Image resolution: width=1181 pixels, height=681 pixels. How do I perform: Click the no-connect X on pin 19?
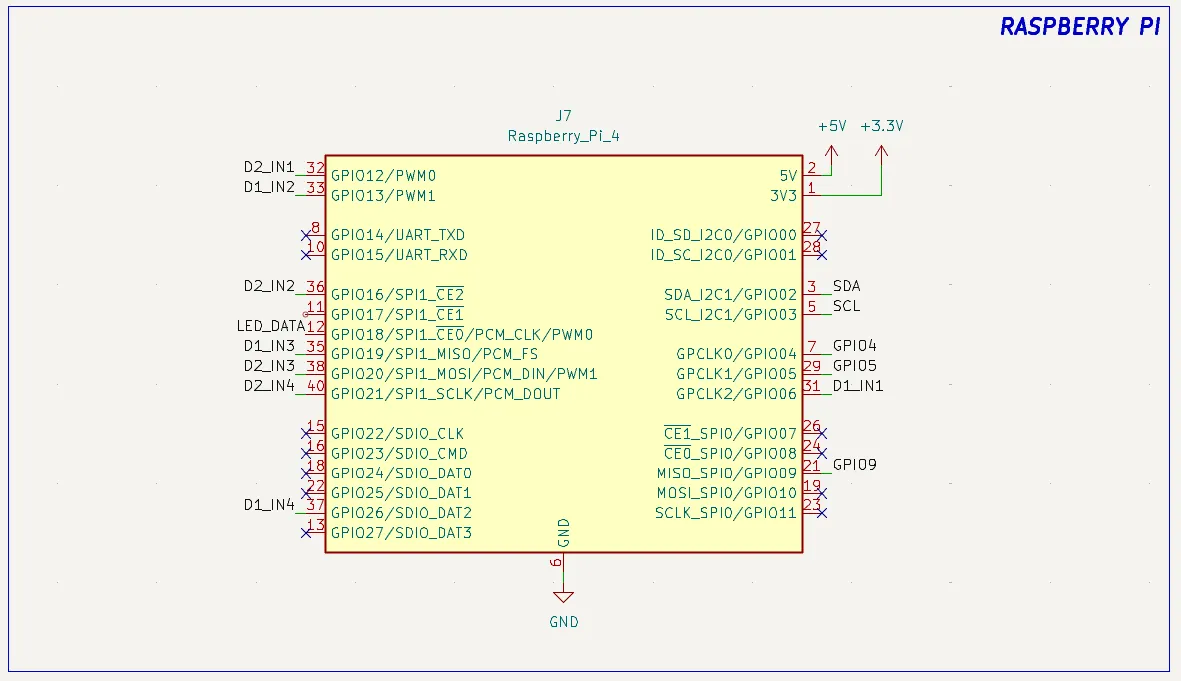(x=822, y=493)
